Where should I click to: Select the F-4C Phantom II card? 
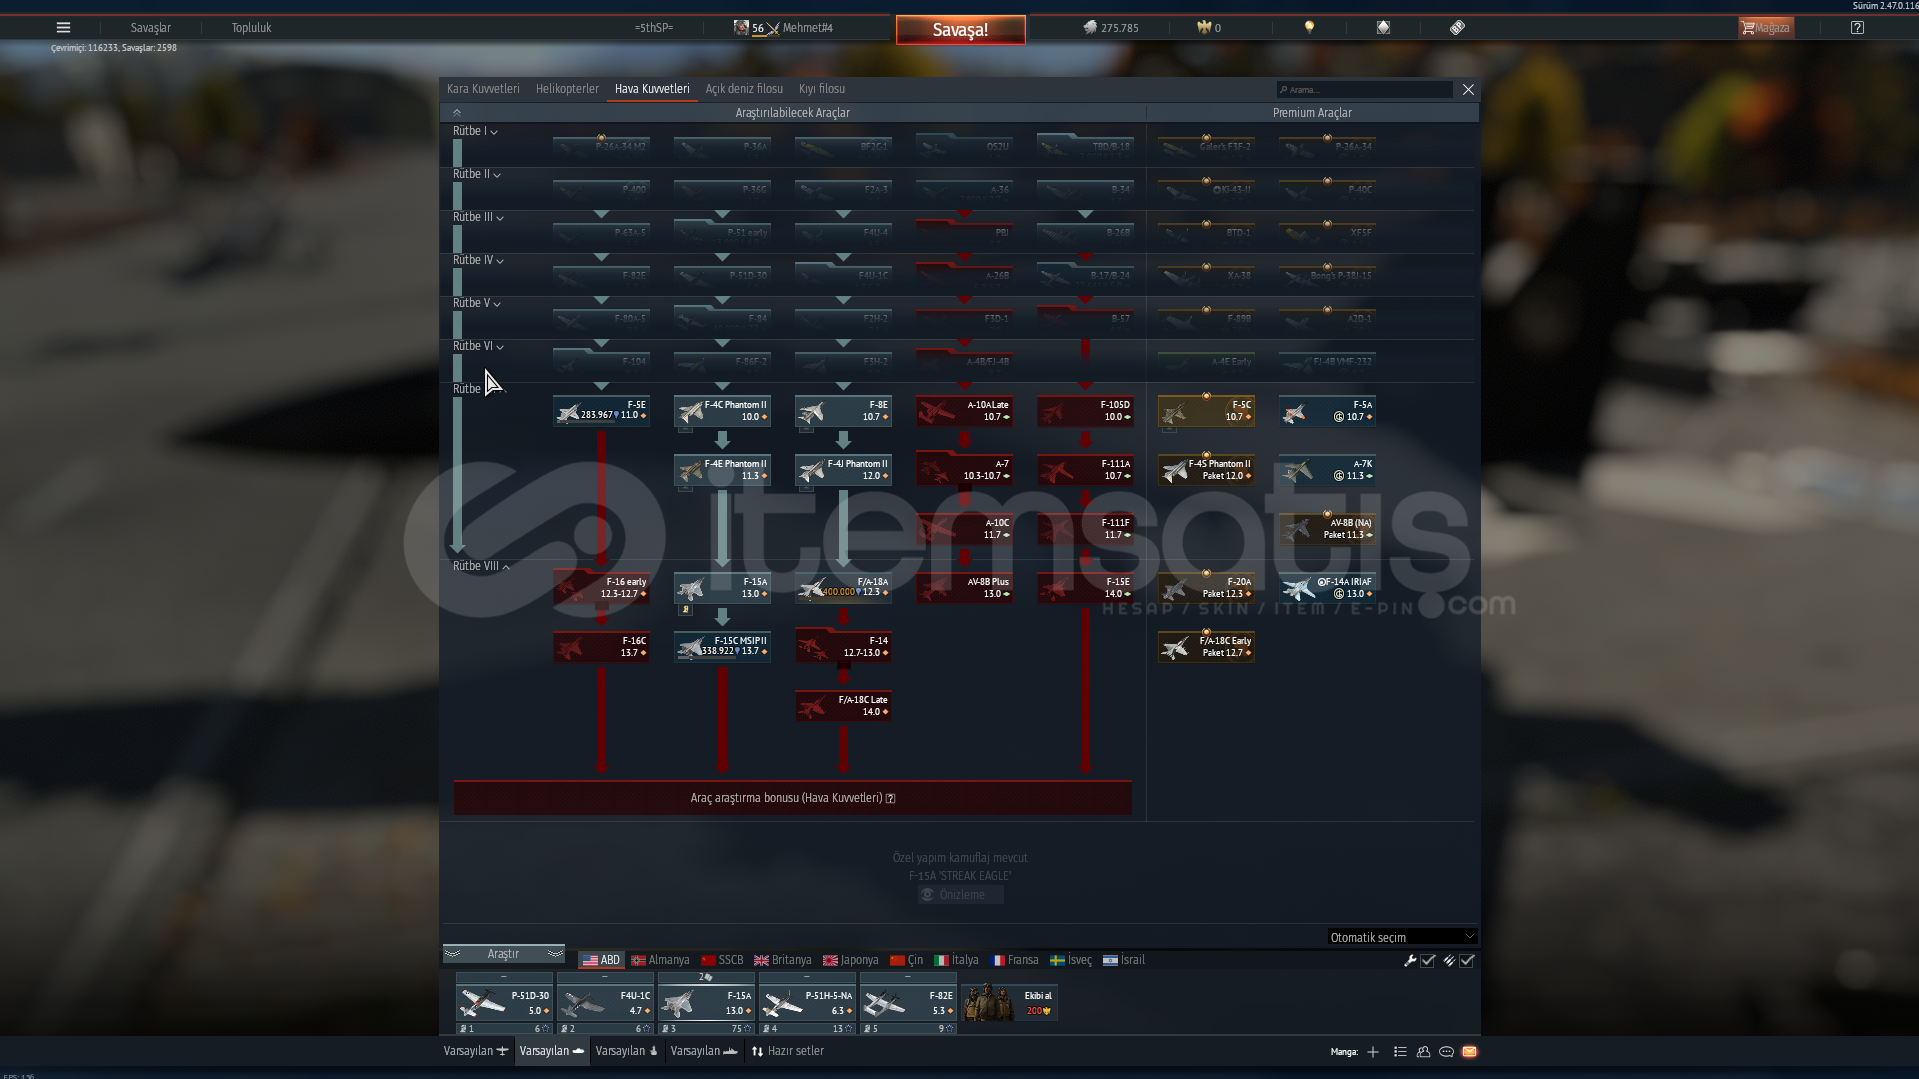[x=722, y=411]
